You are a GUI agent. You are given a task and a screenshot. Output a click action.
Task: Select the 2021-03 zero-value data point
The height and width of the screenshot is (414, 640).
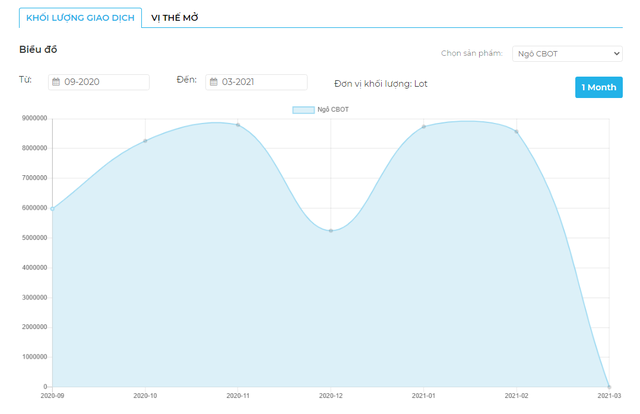[609, 386]
